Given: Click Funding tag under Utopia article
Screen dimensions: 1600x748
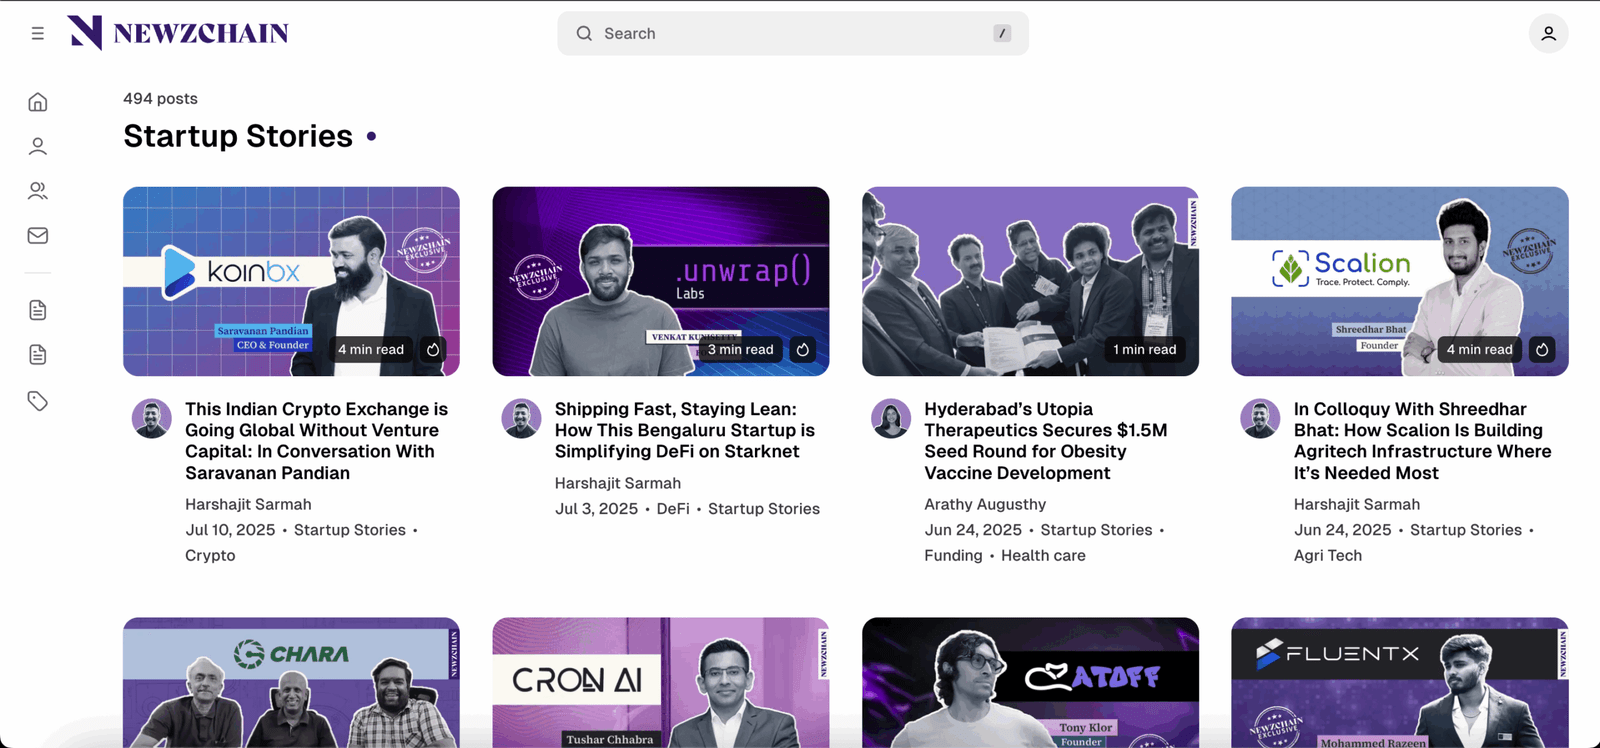Looking at the screenshot, I should tap(953, 555).
